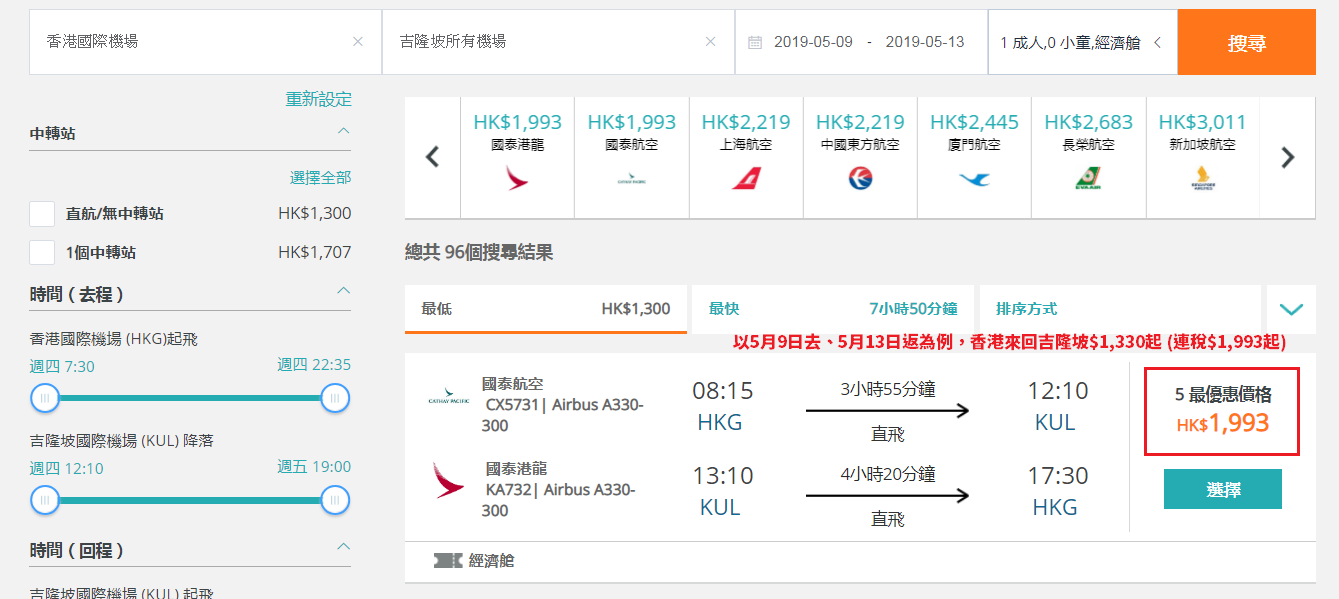Screen dimensions: 1339x599
Task: Switch to the 最低 results tab
Action: pyautogui.click(x=546, y=309)
